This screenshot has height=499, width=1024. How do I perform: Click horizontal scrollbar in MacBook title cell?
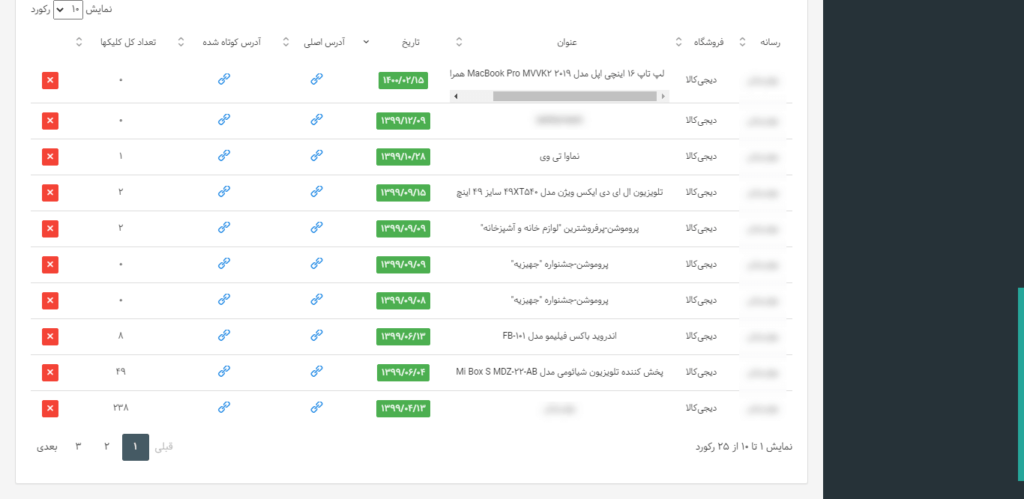click(560, 96)
